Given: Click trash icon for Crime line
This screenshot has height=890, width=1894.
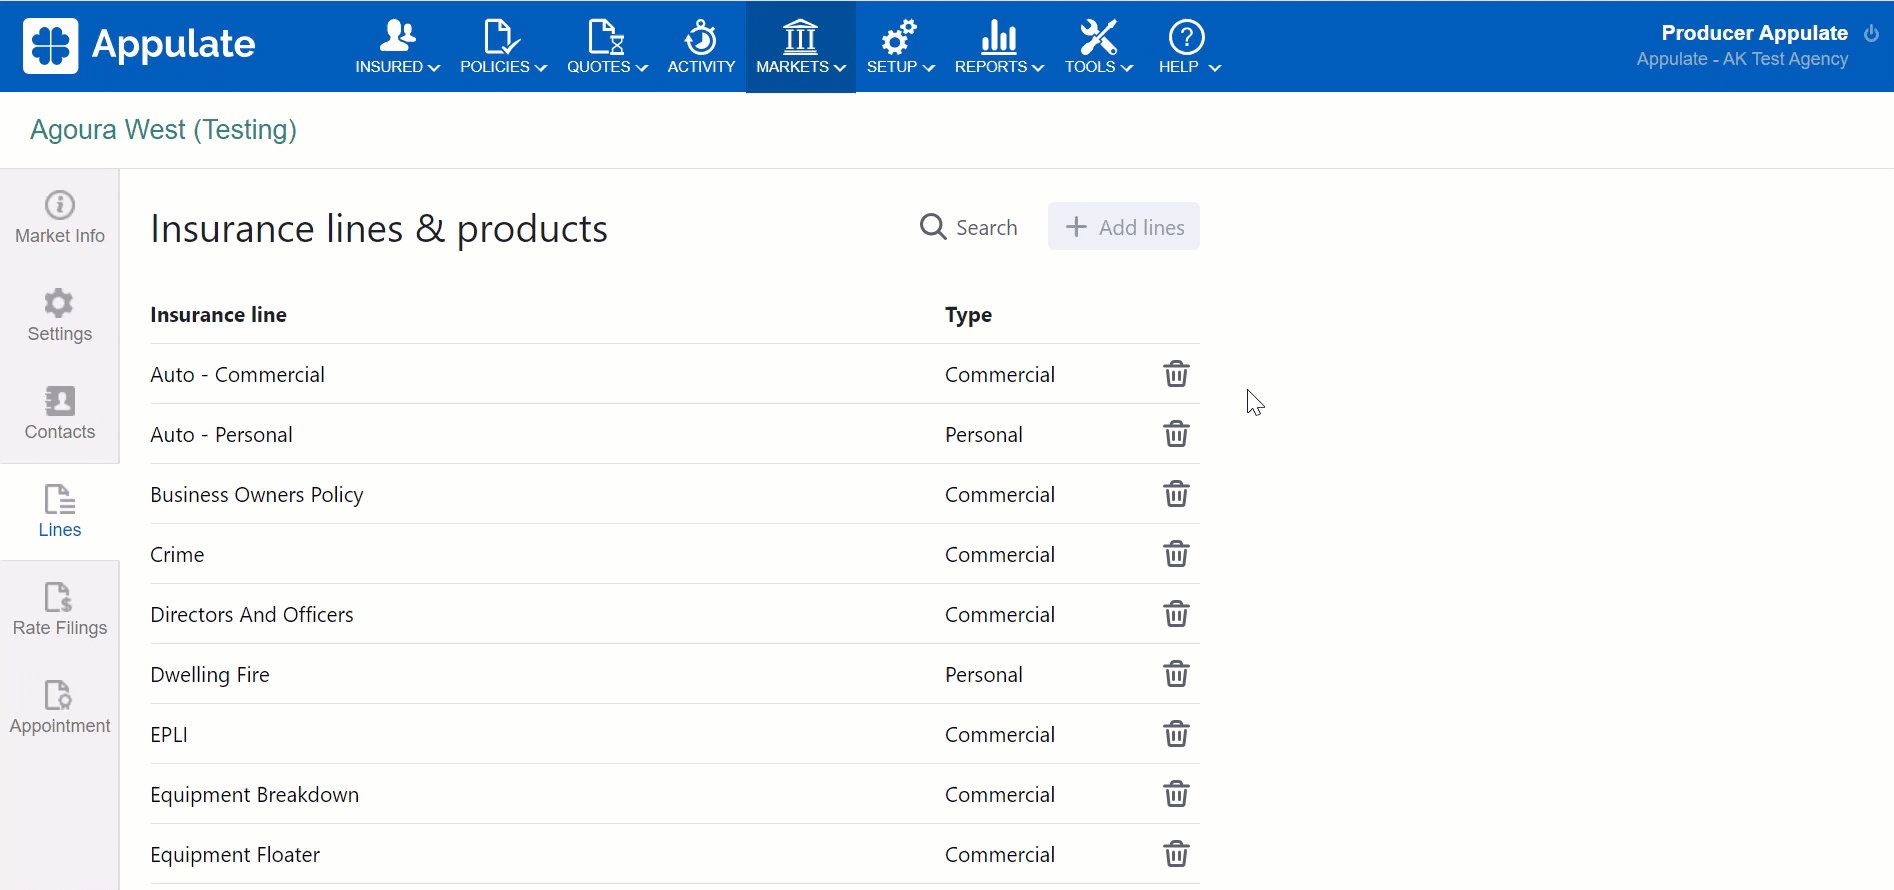Looking at the screenshot, I should pos(1176,554).
